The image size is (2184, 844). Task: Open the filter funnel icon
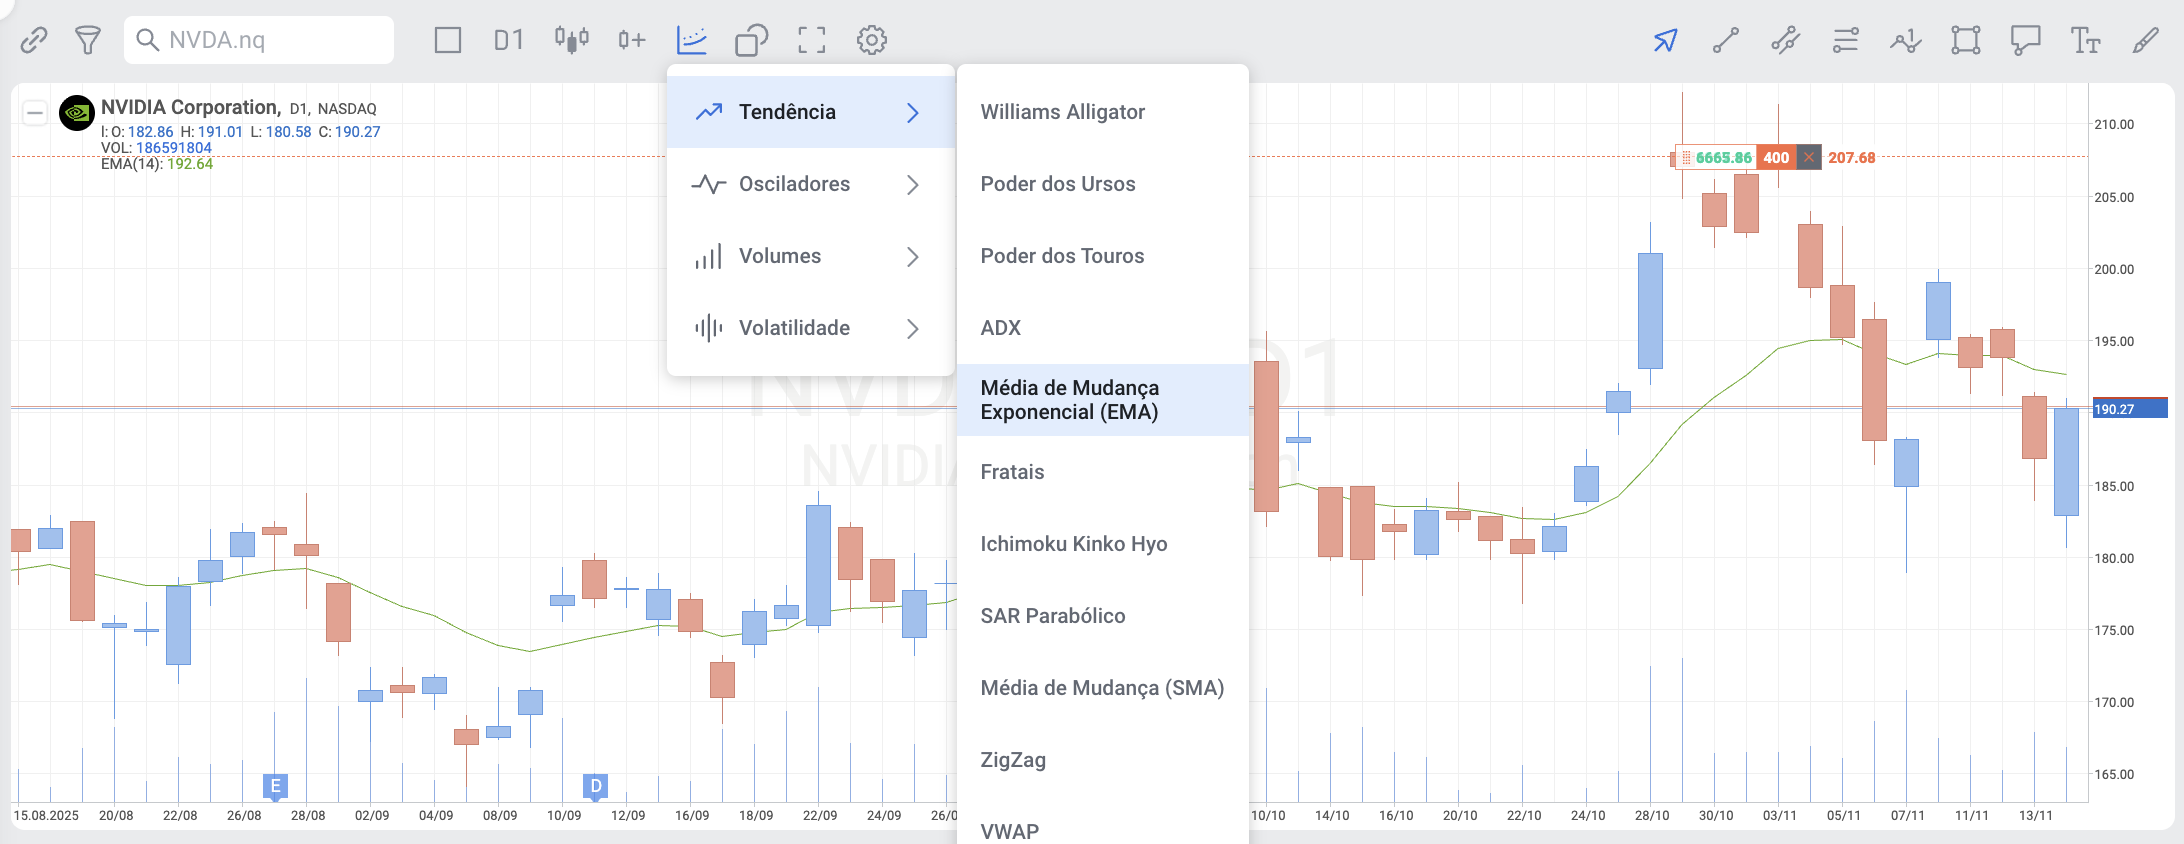pos(88,40)
